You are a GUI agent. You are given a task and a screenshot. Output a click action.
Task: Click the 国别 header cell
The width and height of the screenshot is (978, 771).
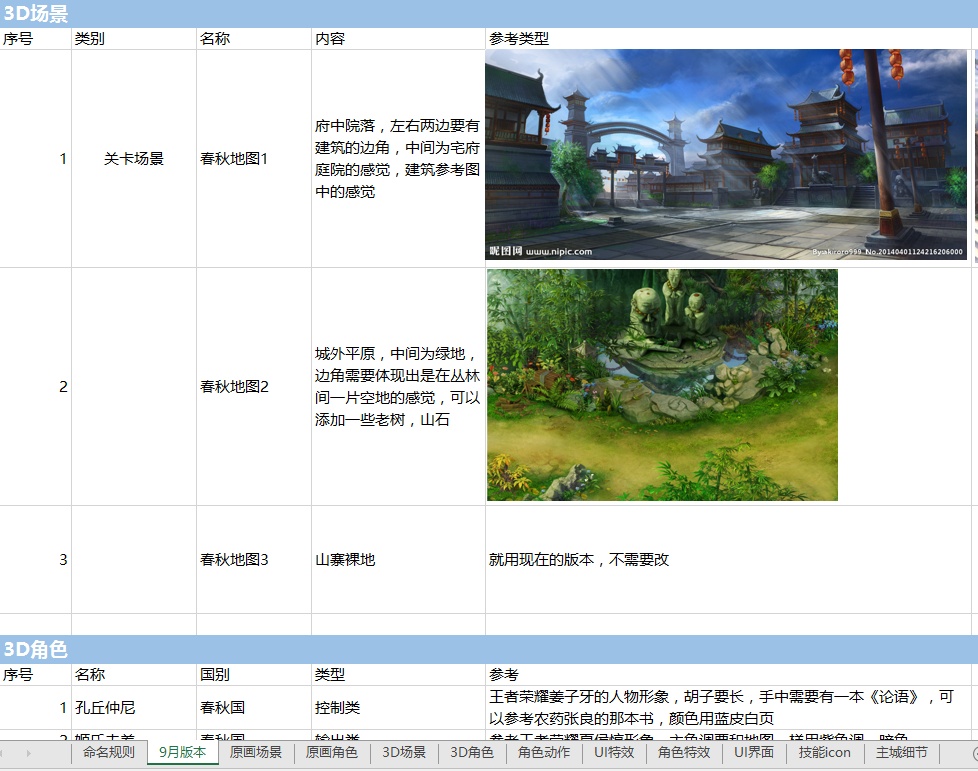254,674
